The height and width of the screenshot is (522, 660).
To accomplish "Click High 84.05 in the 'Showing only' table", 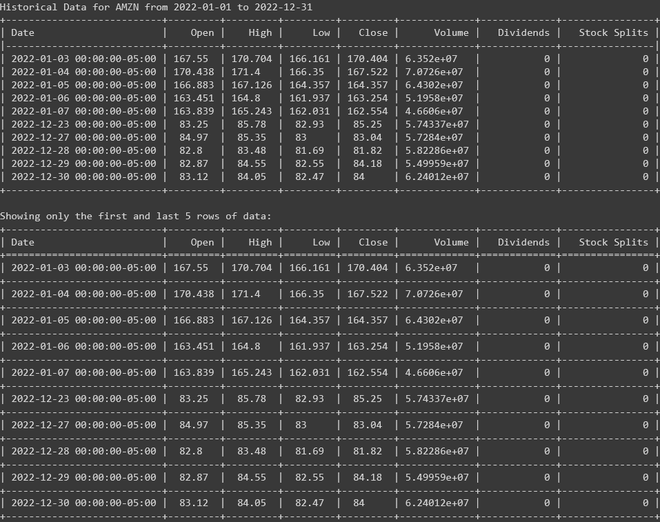I will pyautogui.click(x=252, y=503).
